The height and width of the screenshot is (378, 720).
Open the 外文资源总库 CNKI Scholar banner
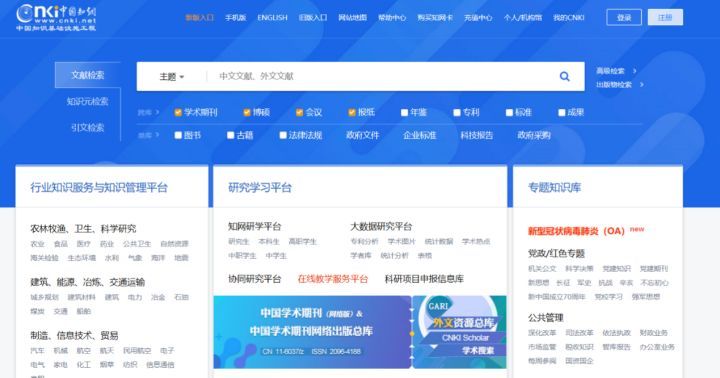[x=460, y=332]
